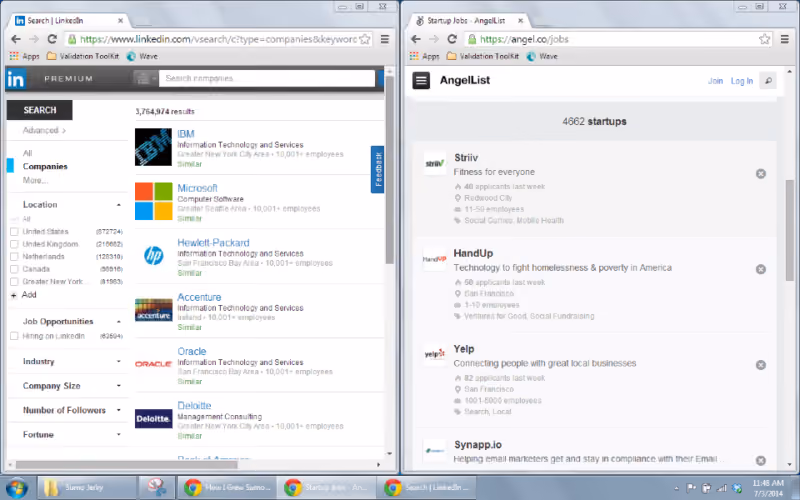Reload the AngelList jobs page
Image resolution: width=800 pixels, height=500 pixels.
[452, 39]
